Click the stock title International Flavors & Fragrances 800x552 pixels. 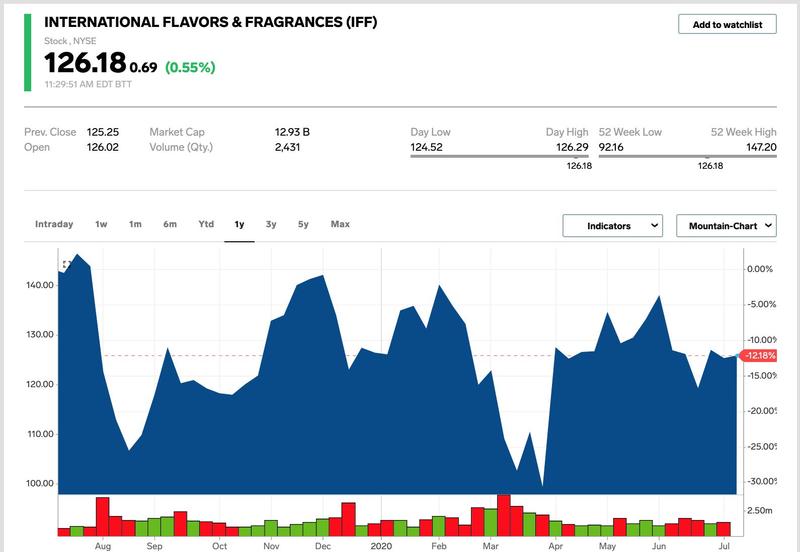[211, 22]
